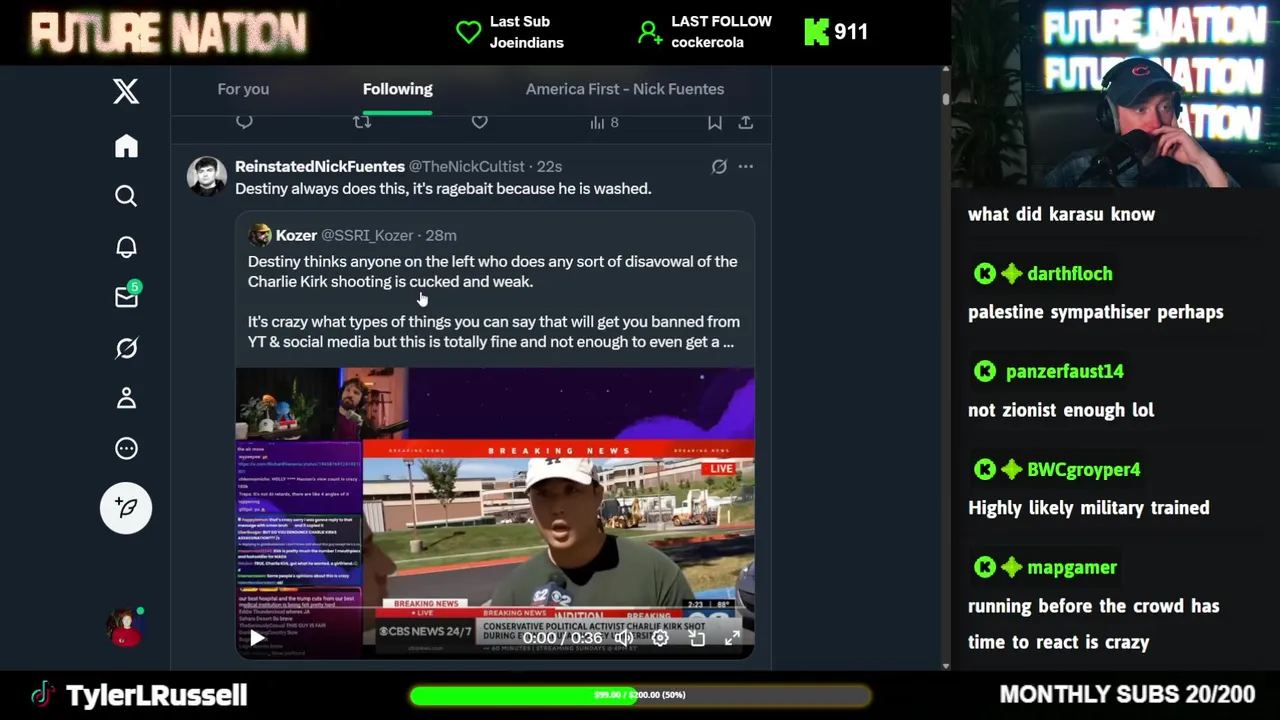Click the TikTok logo beside TylerLRussell
The height and width of the screenshot is (720, 1280).
point(42,695)
